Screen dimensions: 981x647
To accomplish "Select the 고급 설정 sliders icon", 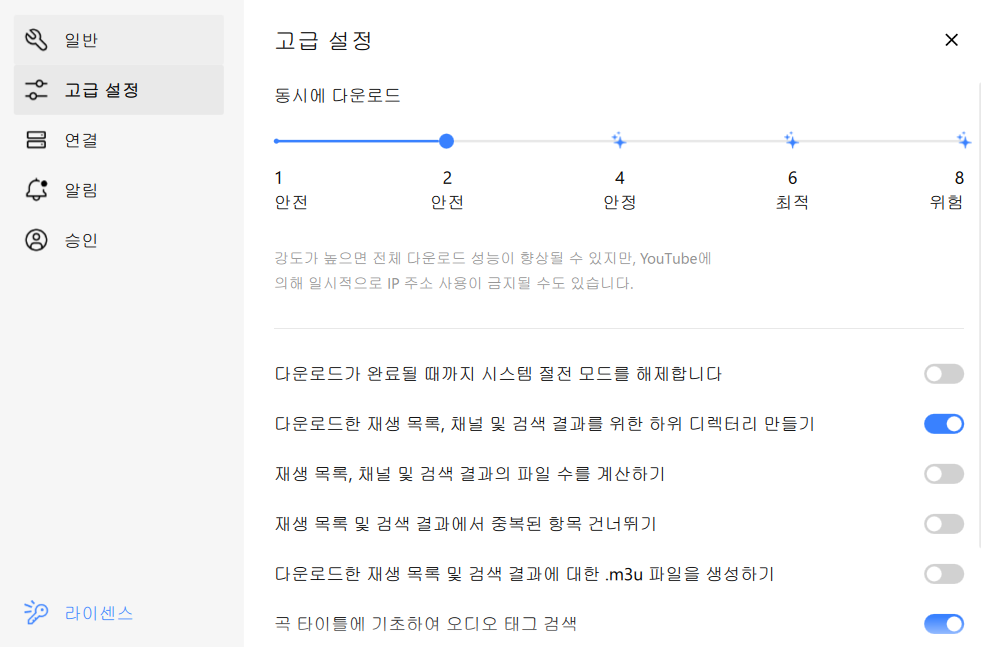I will pyautogui.click(x=36, y=89).
